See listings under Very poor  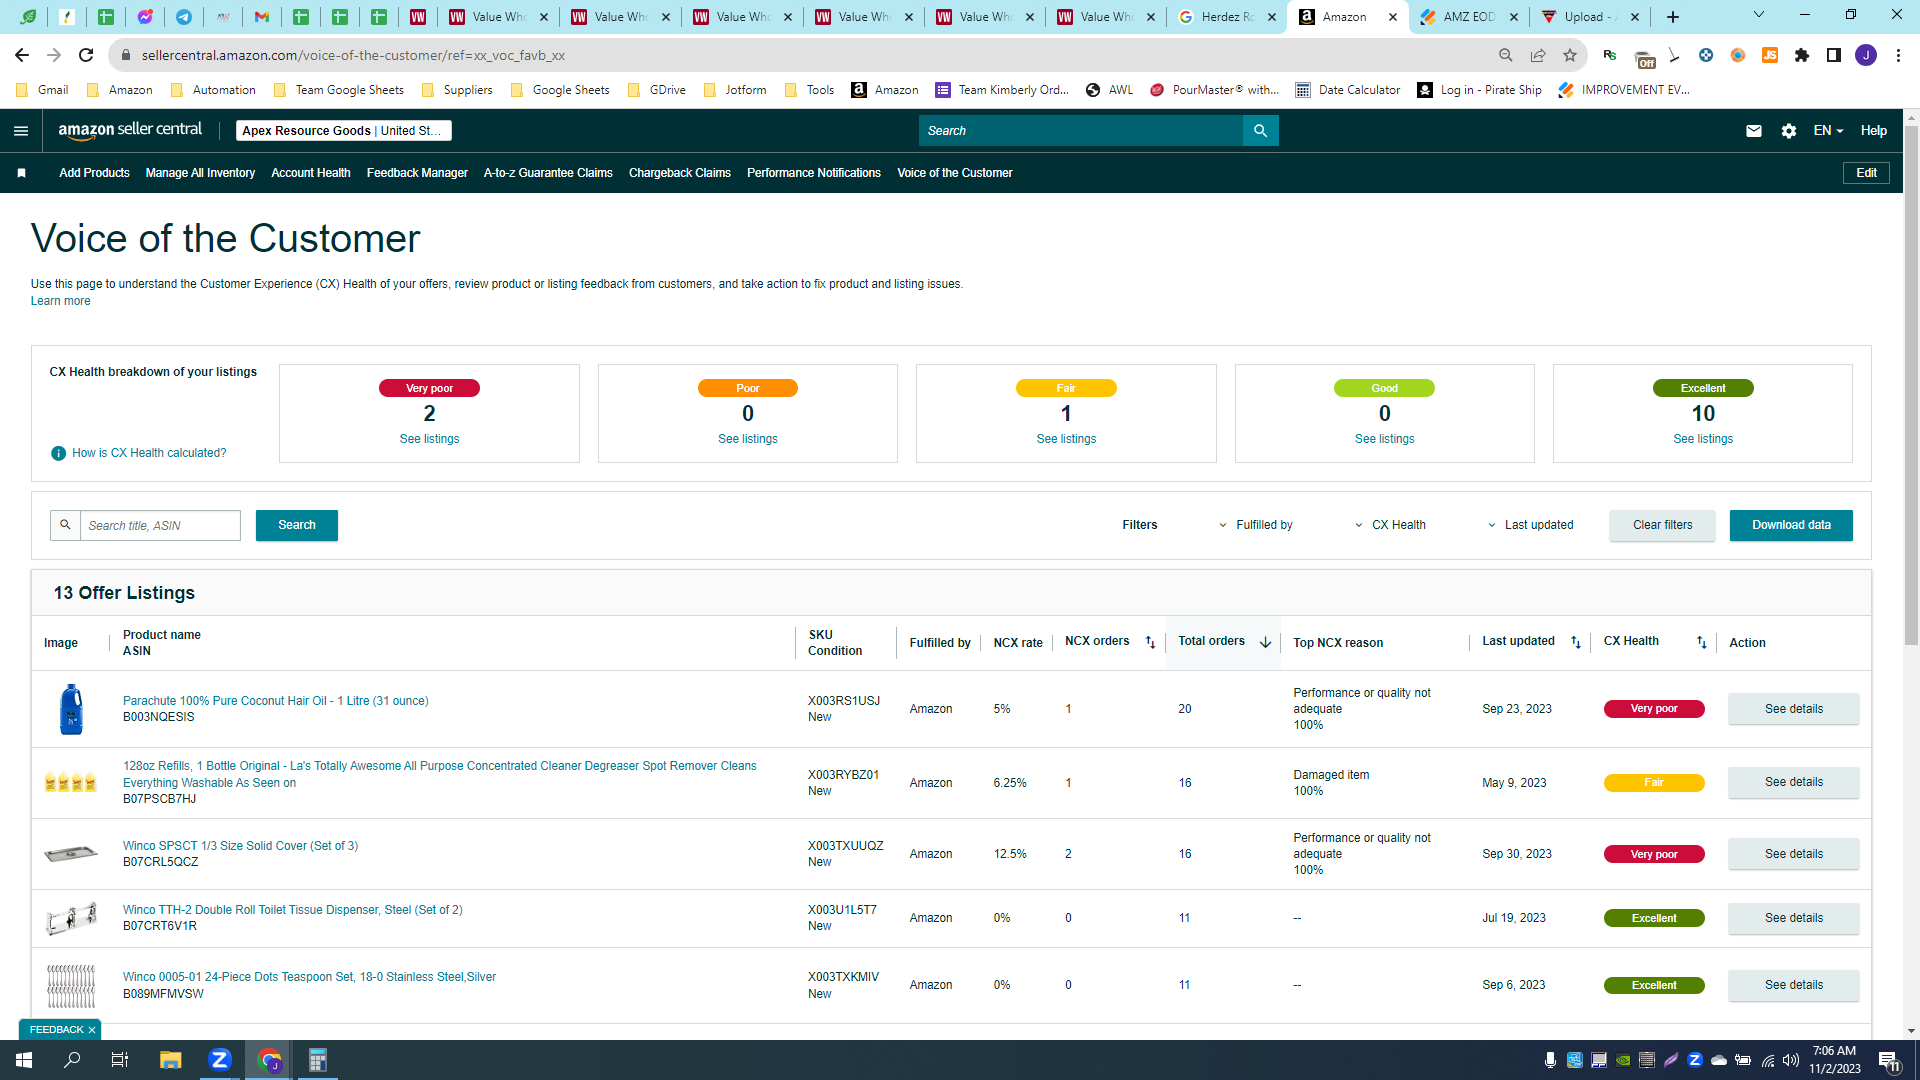pyautogui.click(x=429, y=439)
